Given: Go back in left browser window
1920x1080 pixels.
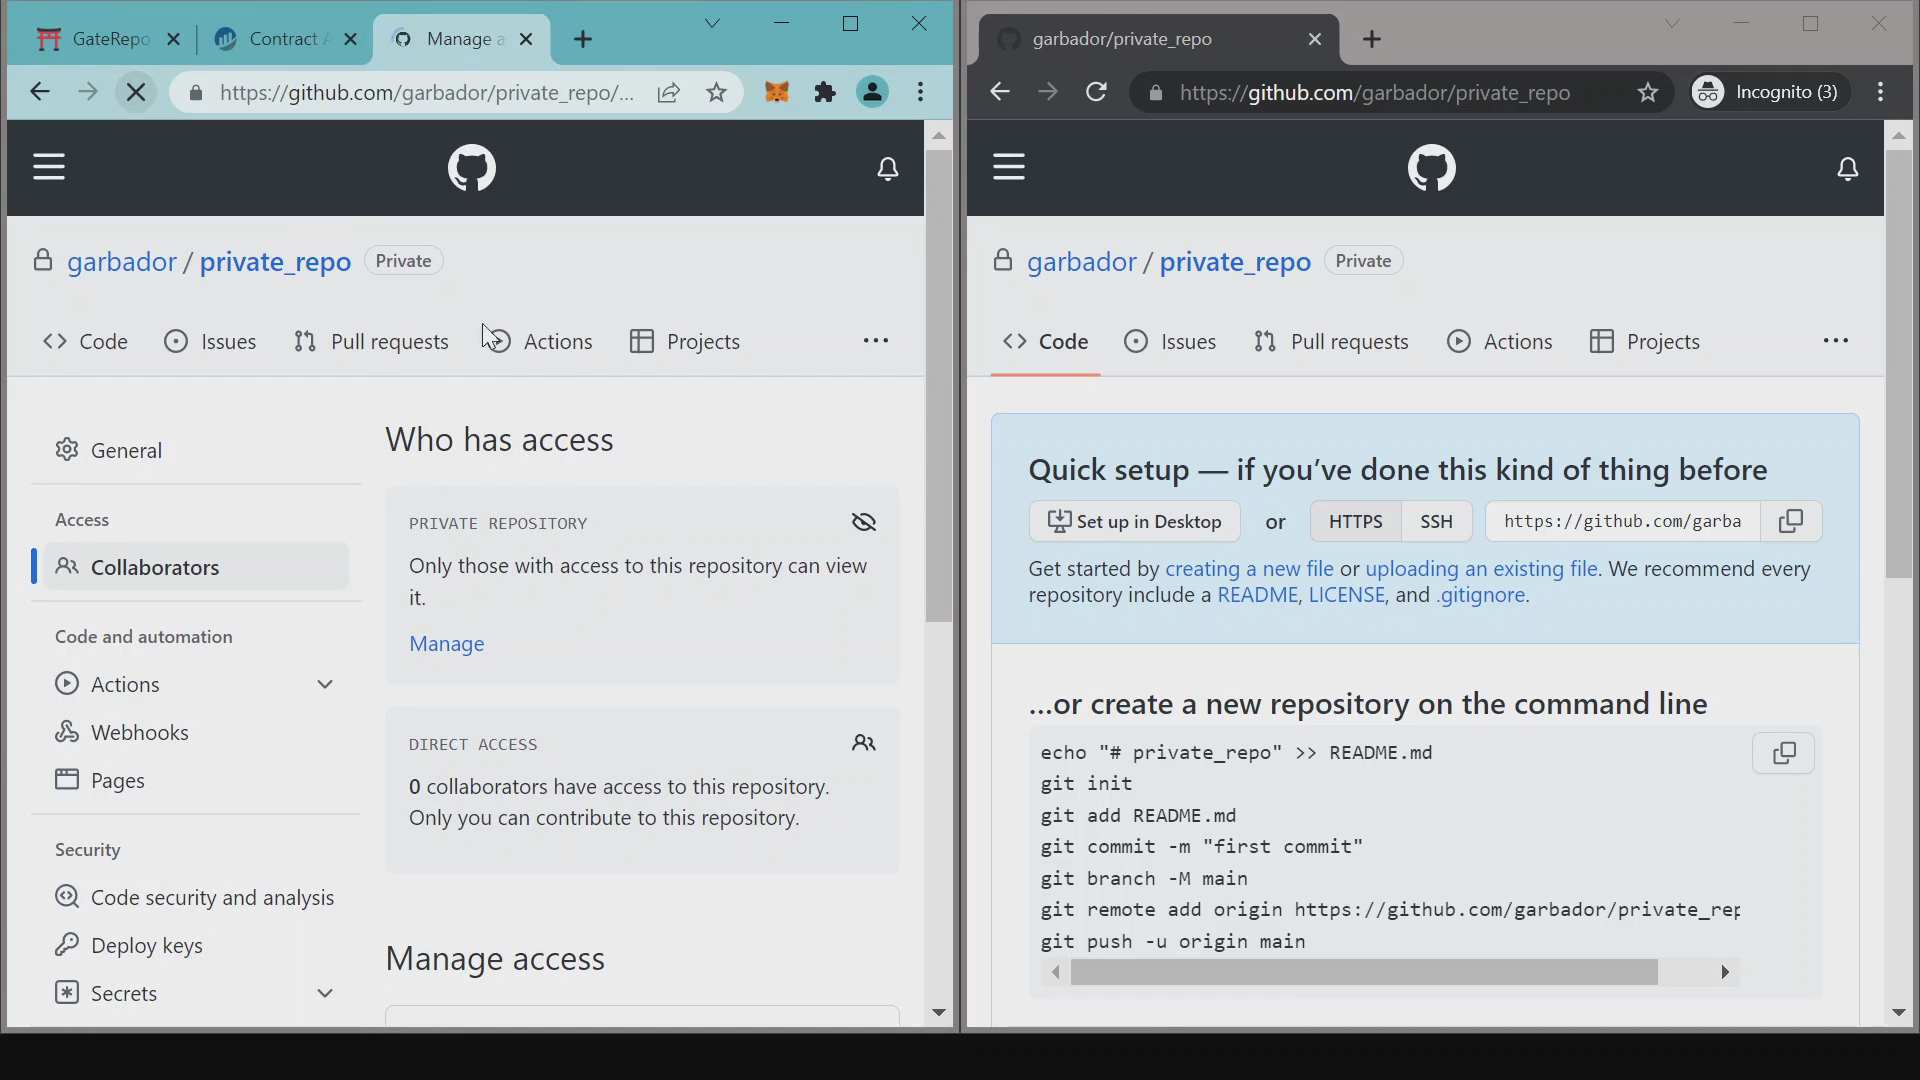Looking at the screenshot, I should point(40,92).
